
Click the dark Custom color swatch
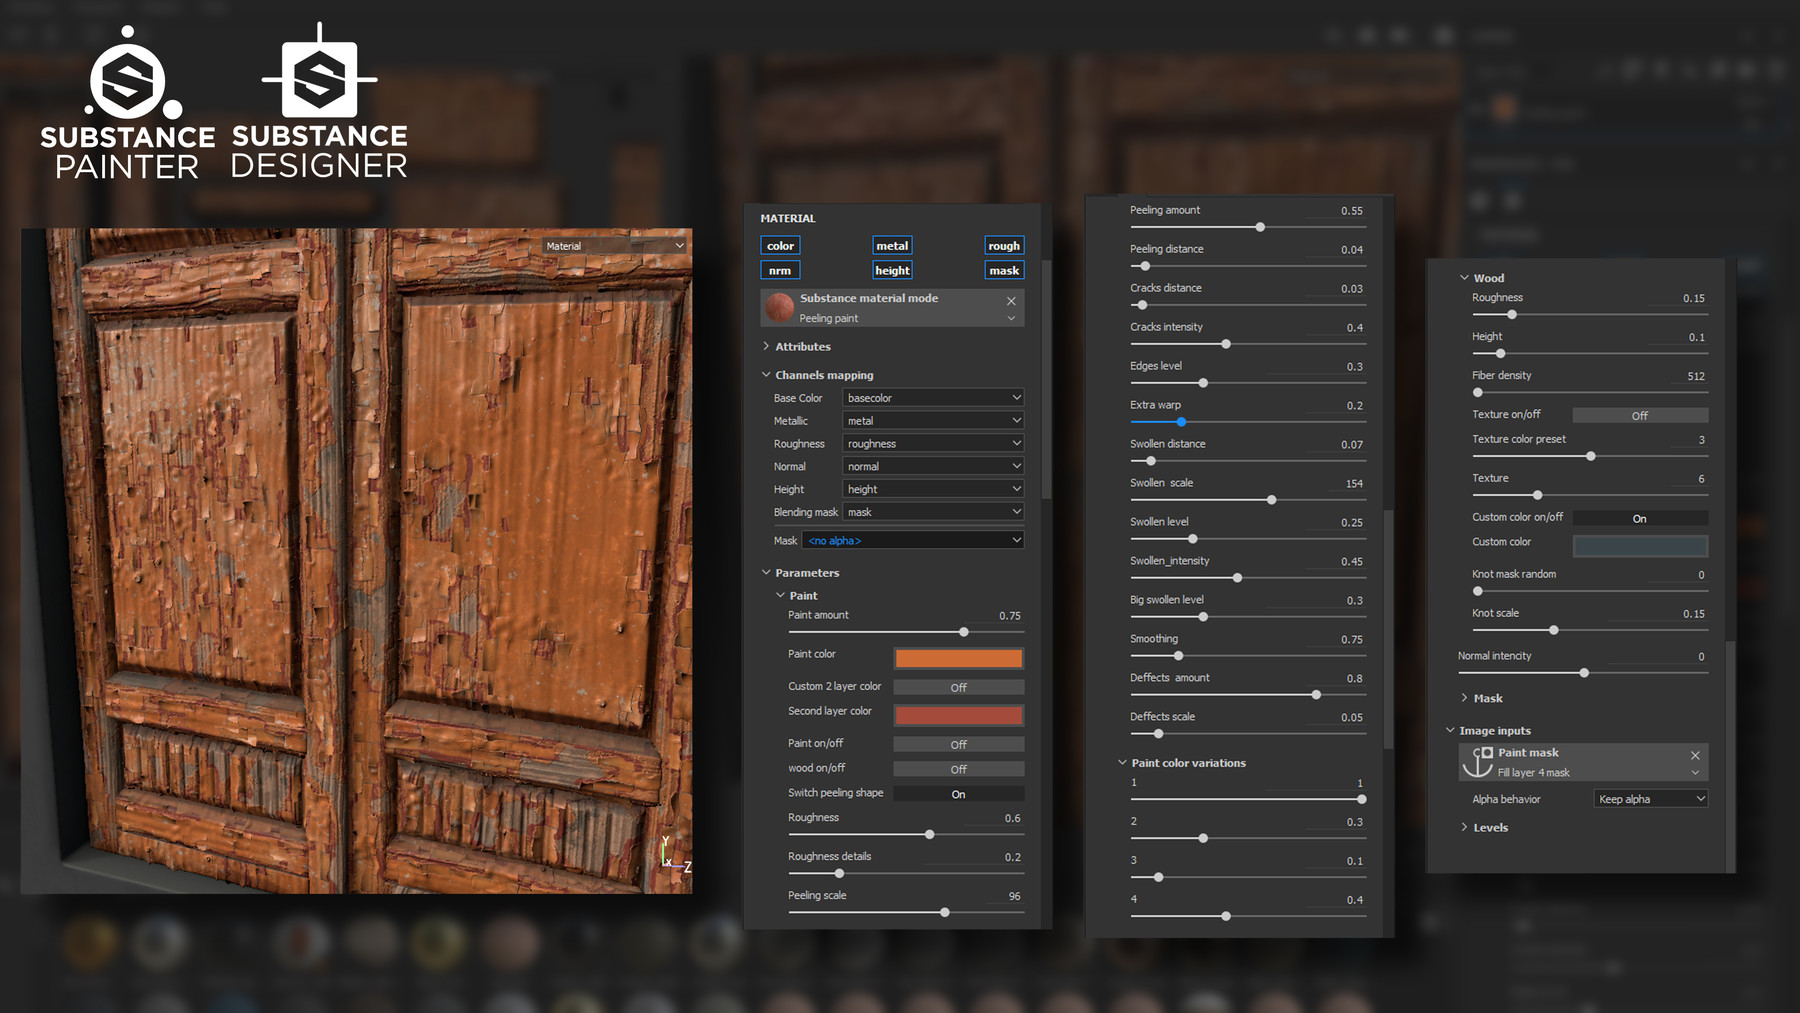1640,546
